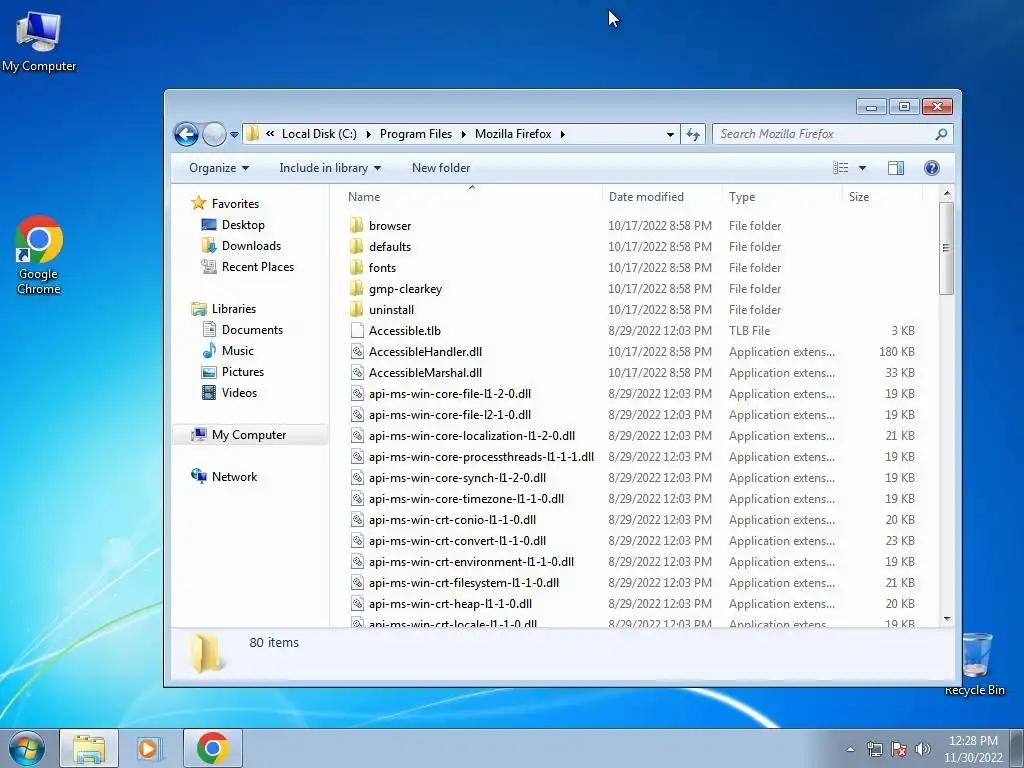Select the Accessible.tlb file icon
This screenshot has height=768, width=1024.
pyautogui.click(x=357, y=330)
